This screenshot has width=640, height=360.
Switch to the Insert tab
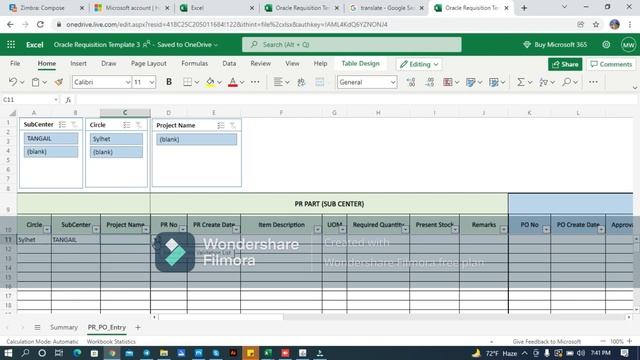pyautogui.click(x=78, y=64)
